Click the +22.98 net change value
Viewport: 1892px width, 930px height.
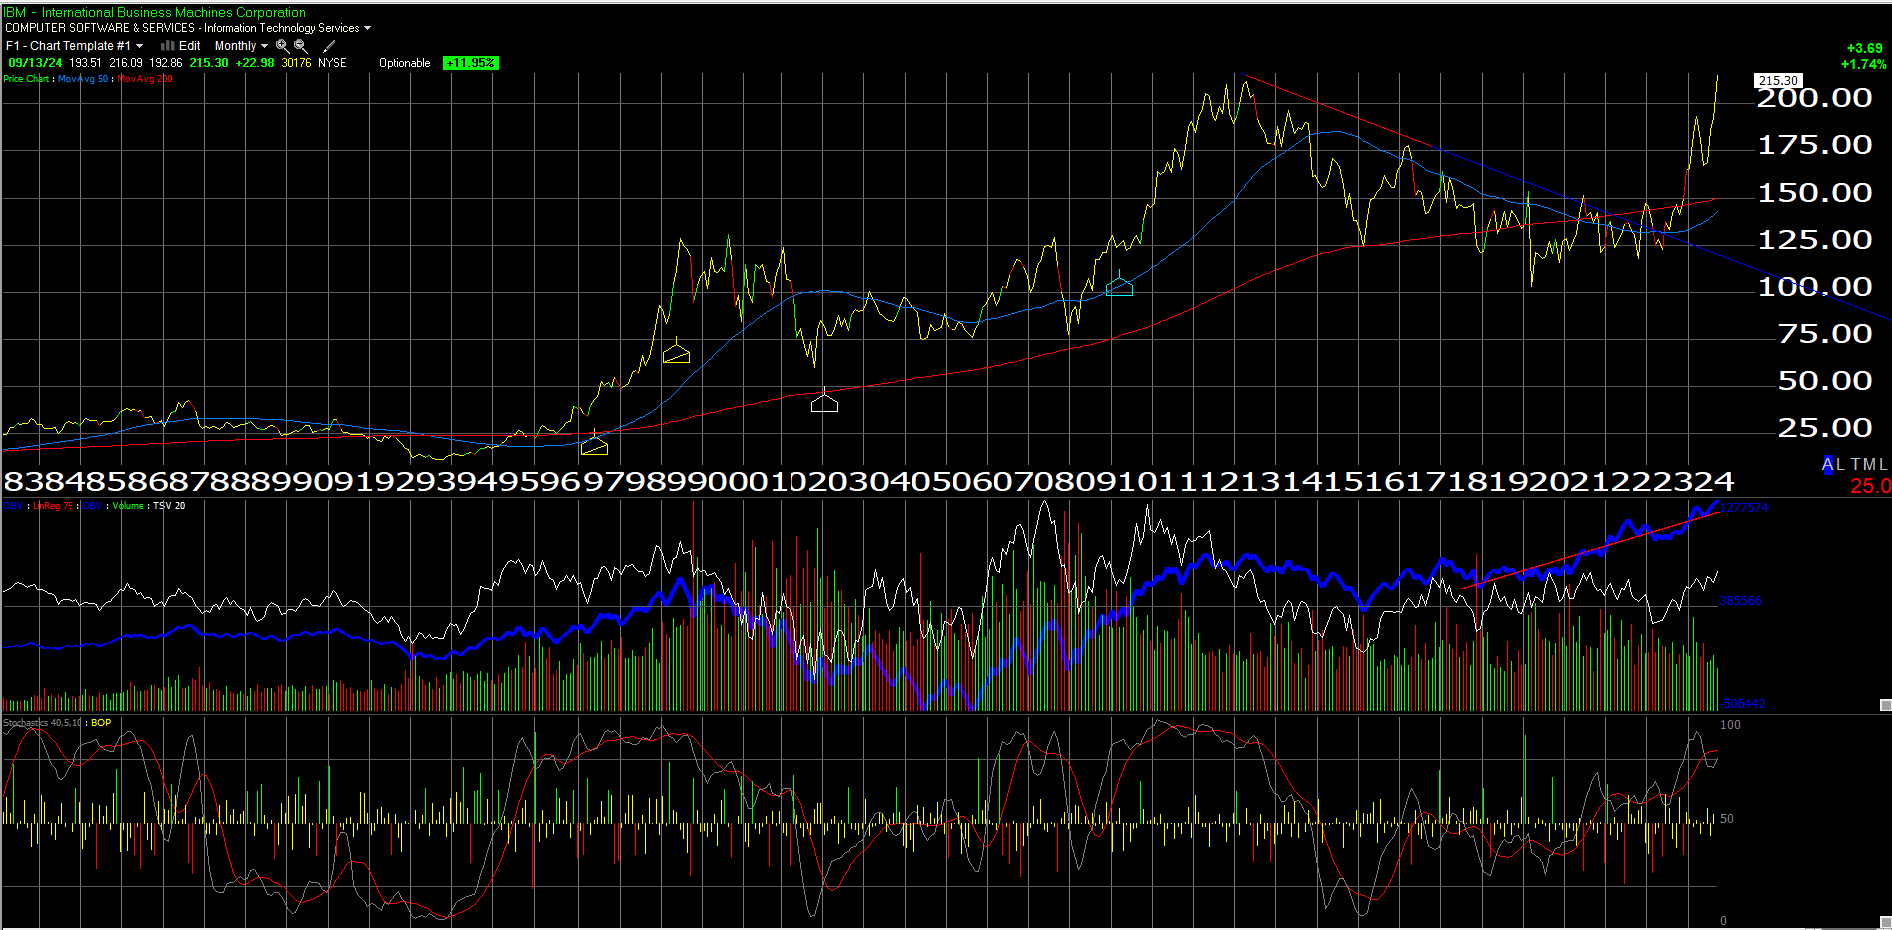(255, 62)
